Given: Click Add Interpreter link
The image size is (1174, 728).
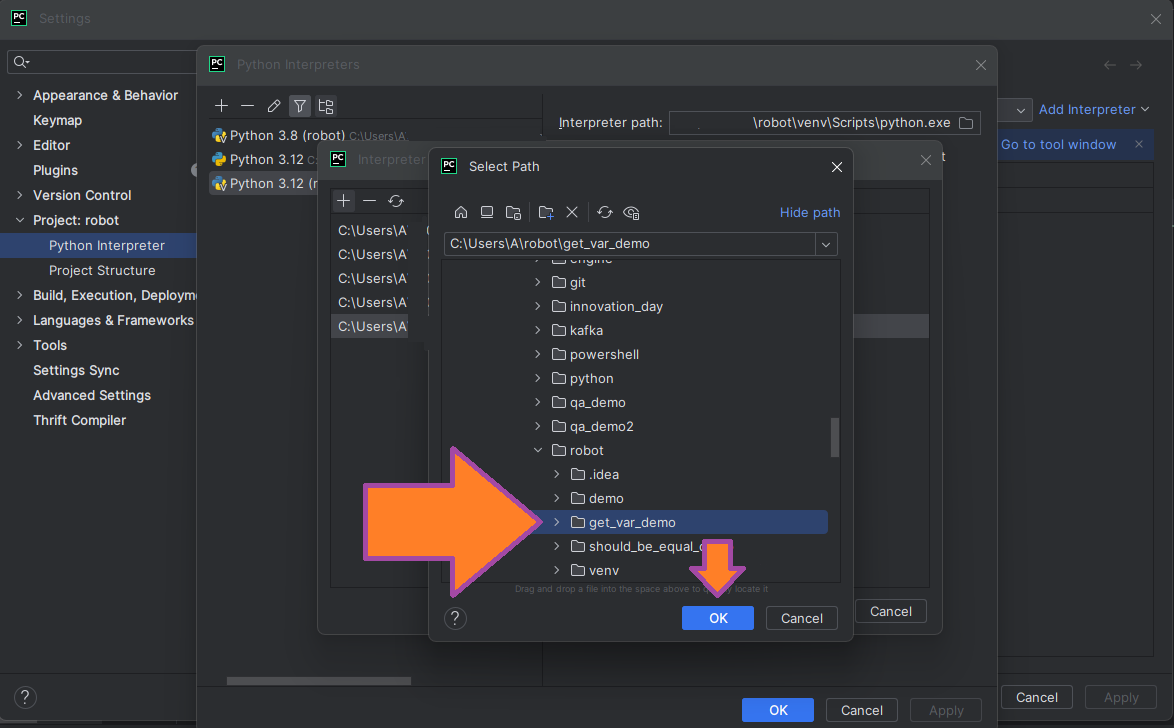Looking at the screenshot, I should coord(1094,109).
